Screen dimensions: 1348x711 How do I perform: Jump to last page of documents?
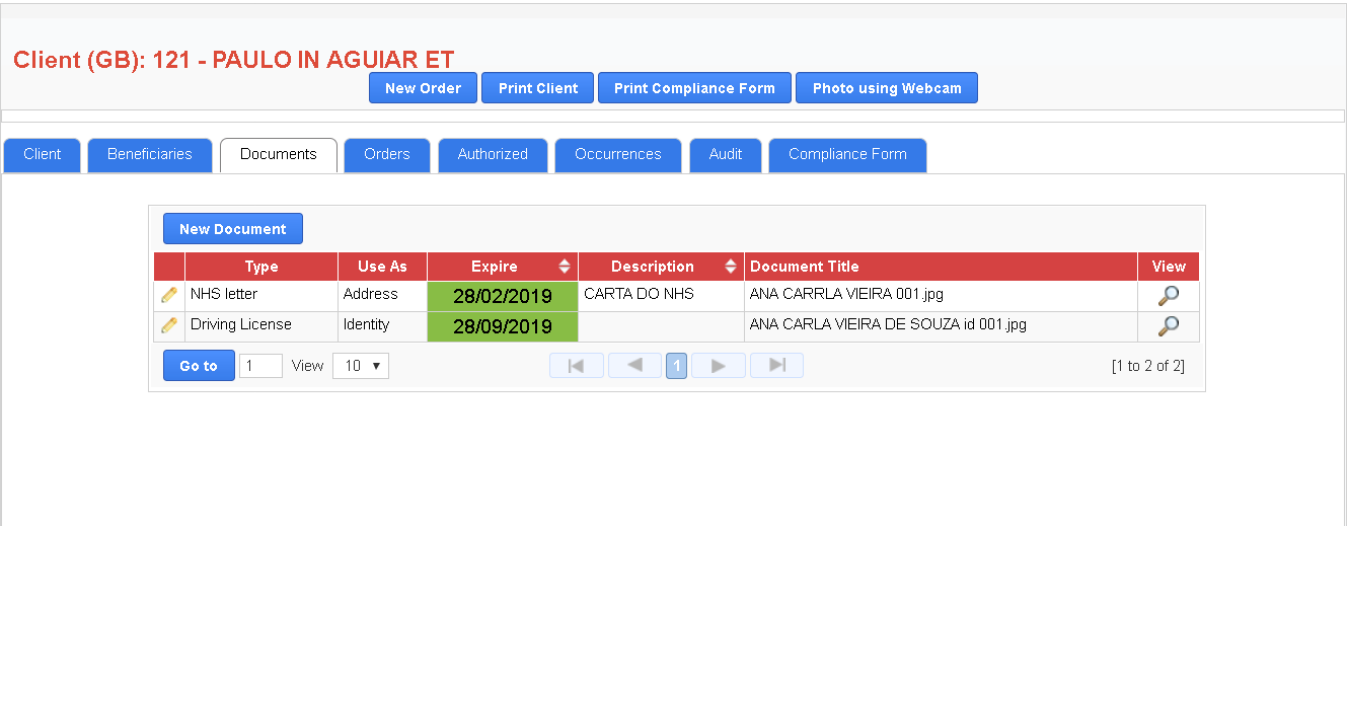[x=776, y=366]
